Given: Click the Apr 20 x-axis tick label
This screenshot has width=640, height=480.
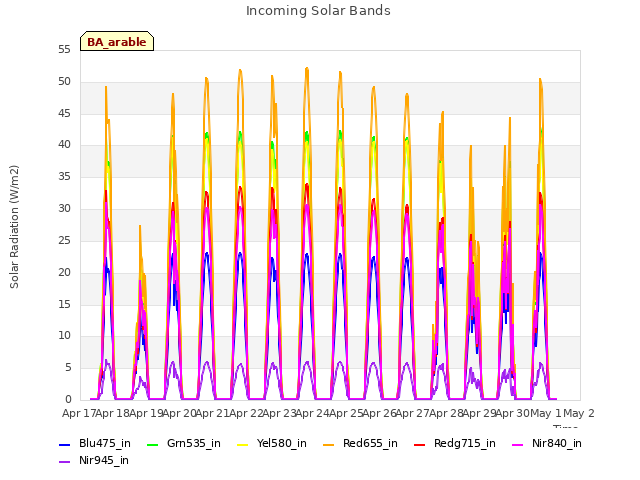Looking at the screenshot, I should 179,413.
